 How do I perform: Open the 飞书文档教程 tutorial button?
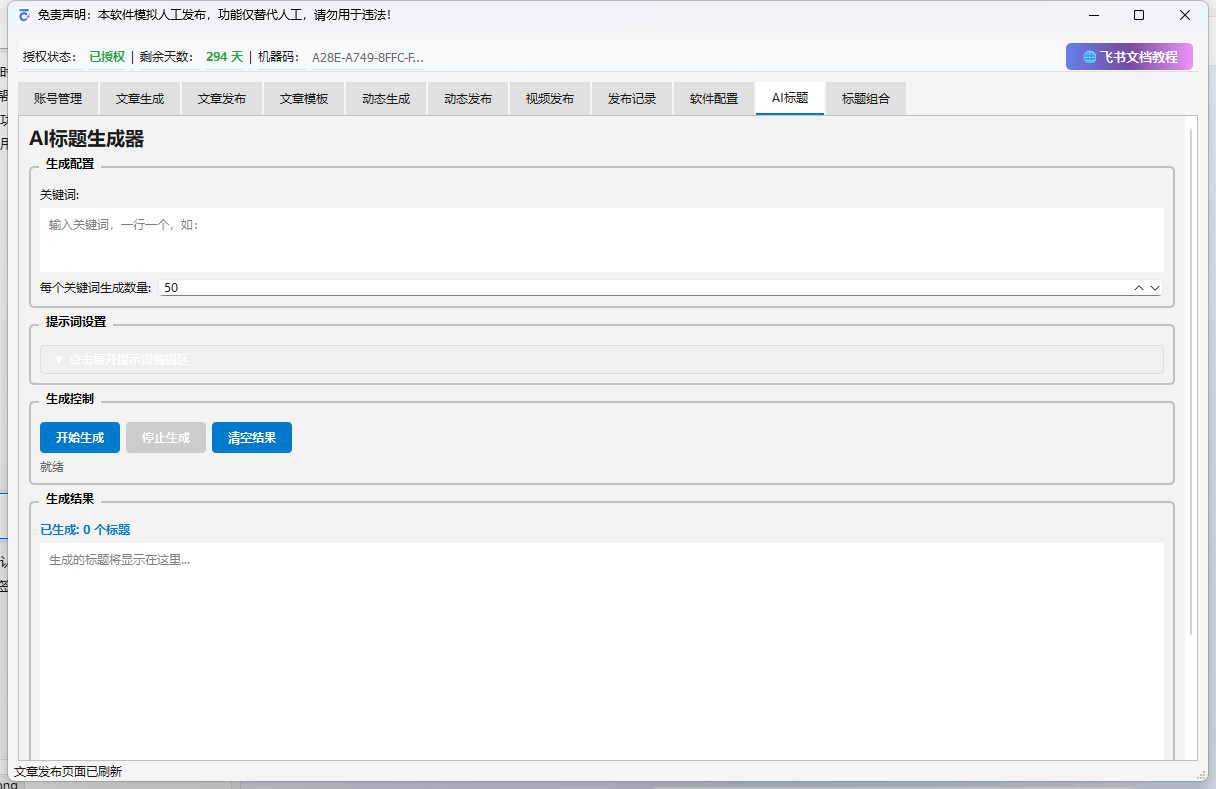[x=1129, y=57]
